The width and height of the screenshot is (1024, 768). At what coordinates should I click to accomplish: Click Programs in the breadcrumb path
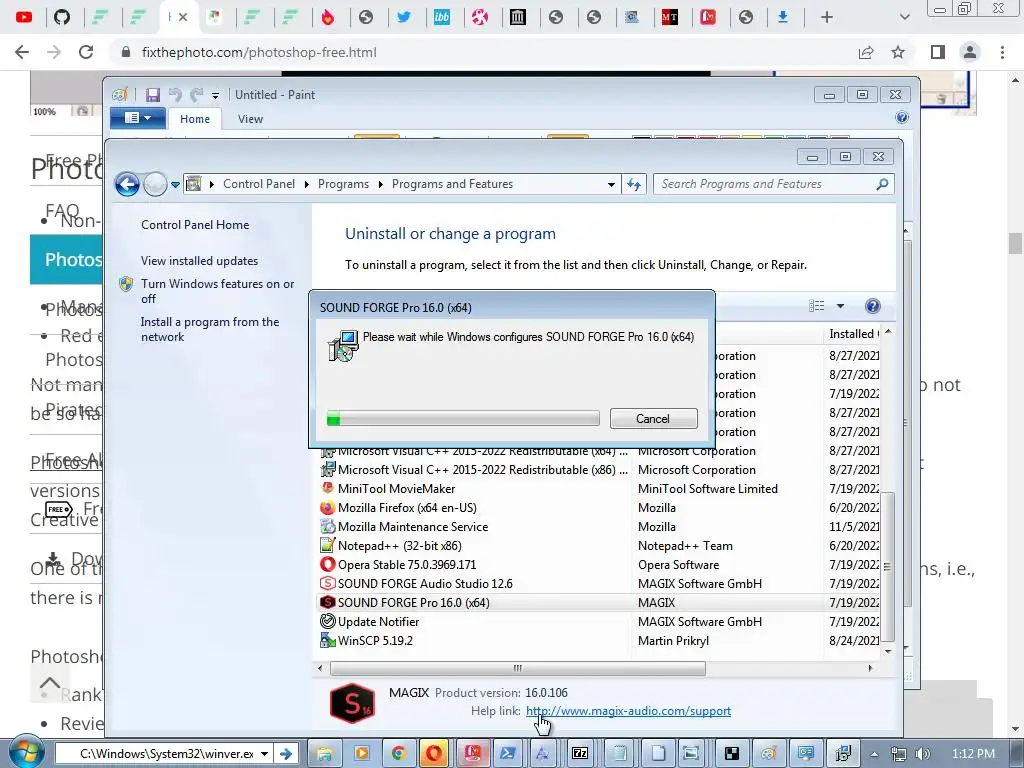343,184
